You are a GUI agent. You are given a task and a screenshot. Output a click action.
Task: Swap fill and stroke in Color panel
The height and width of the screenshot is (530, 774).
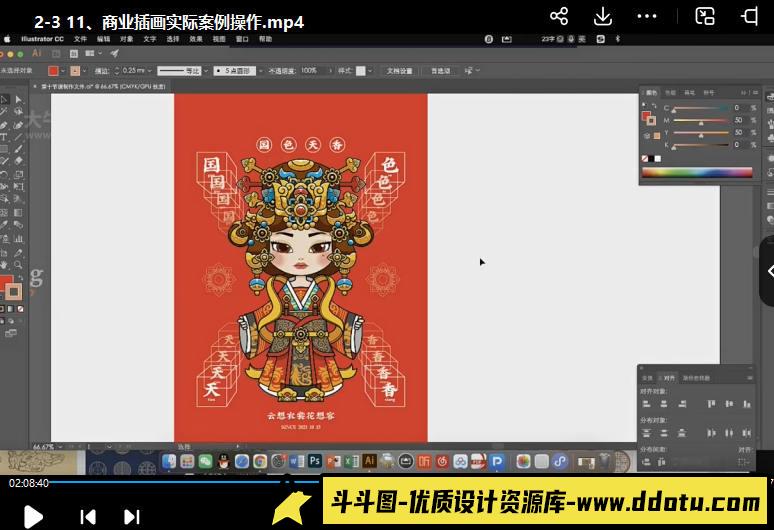[x=654, y=106]
